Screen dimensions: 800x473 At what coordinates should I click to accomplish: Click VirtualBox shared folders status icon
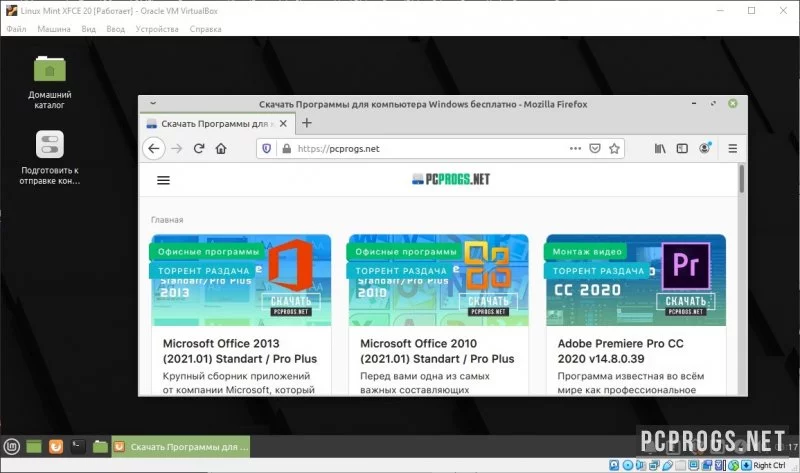[681, 465]
